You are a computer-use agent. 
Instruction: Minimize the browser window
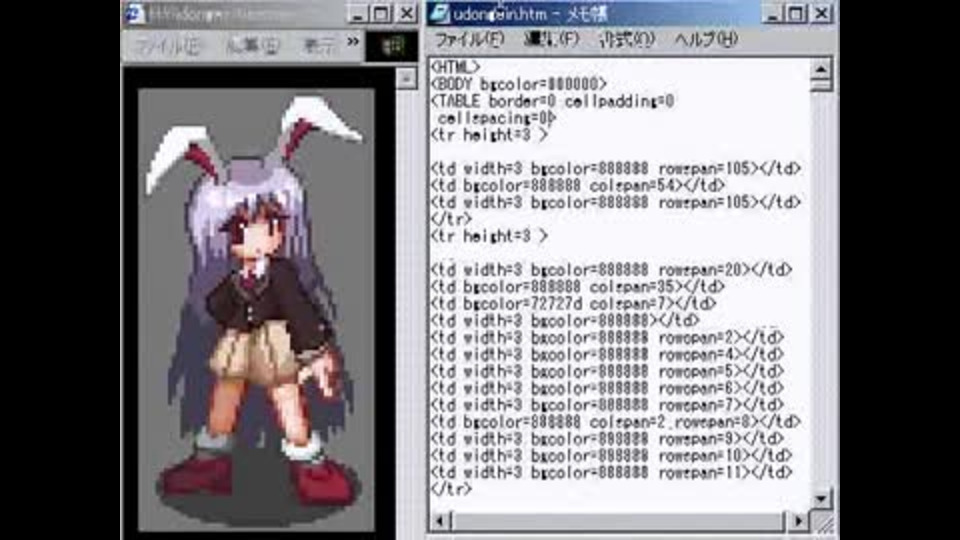(358, 13)
